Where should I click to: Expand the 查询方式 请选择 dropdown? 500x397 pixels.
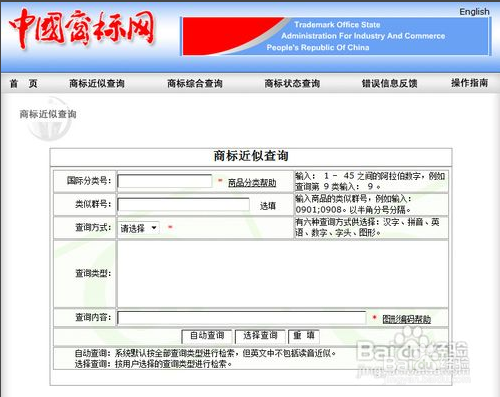point(139,228)
